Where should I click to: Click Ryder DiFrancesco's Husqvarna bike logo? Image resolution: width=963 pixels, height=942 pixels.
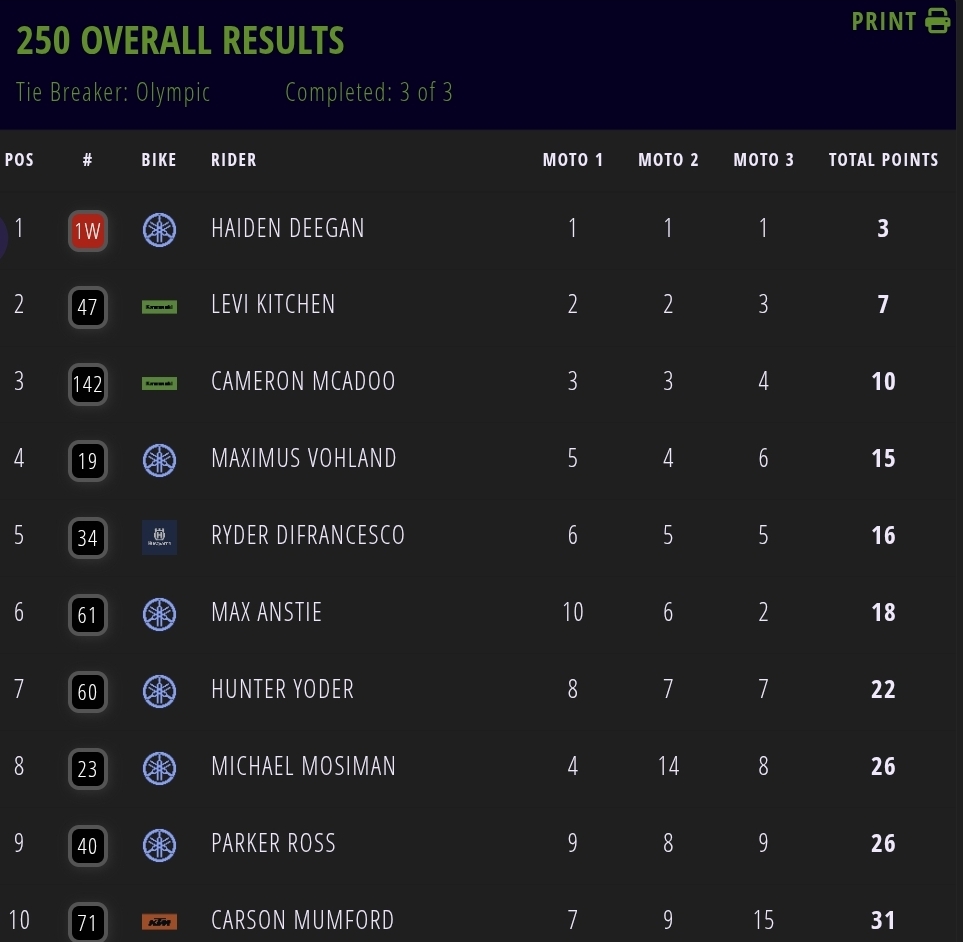tap(159, 537)
